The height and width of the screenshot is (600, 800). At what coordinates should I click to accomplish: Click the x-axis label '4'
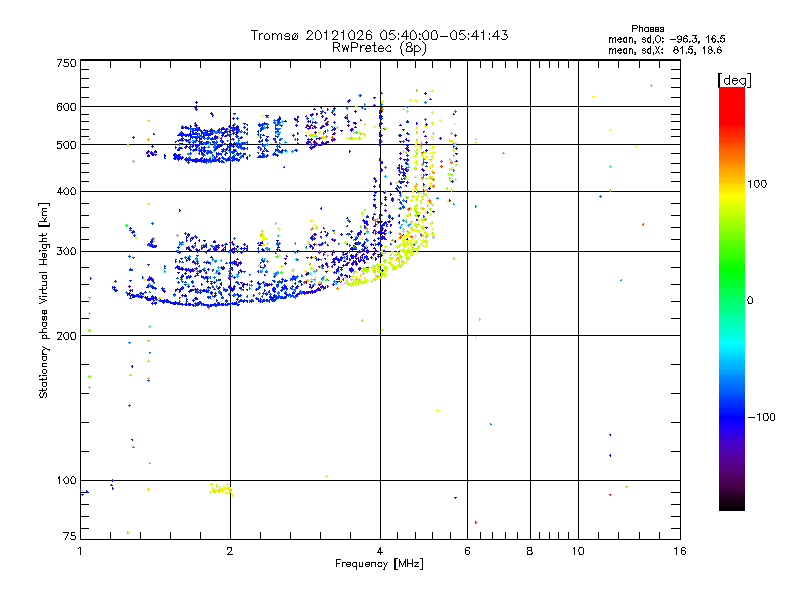click(x=380, y=551)
